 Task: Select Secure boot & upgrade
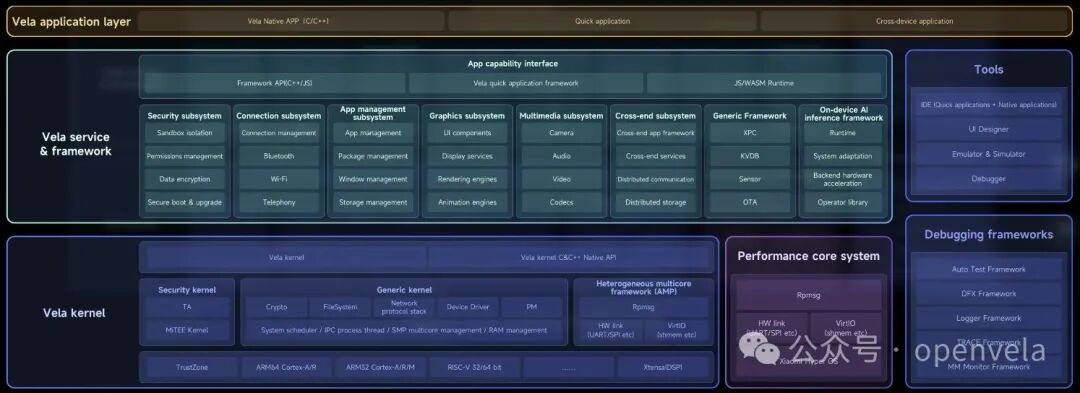185,202
